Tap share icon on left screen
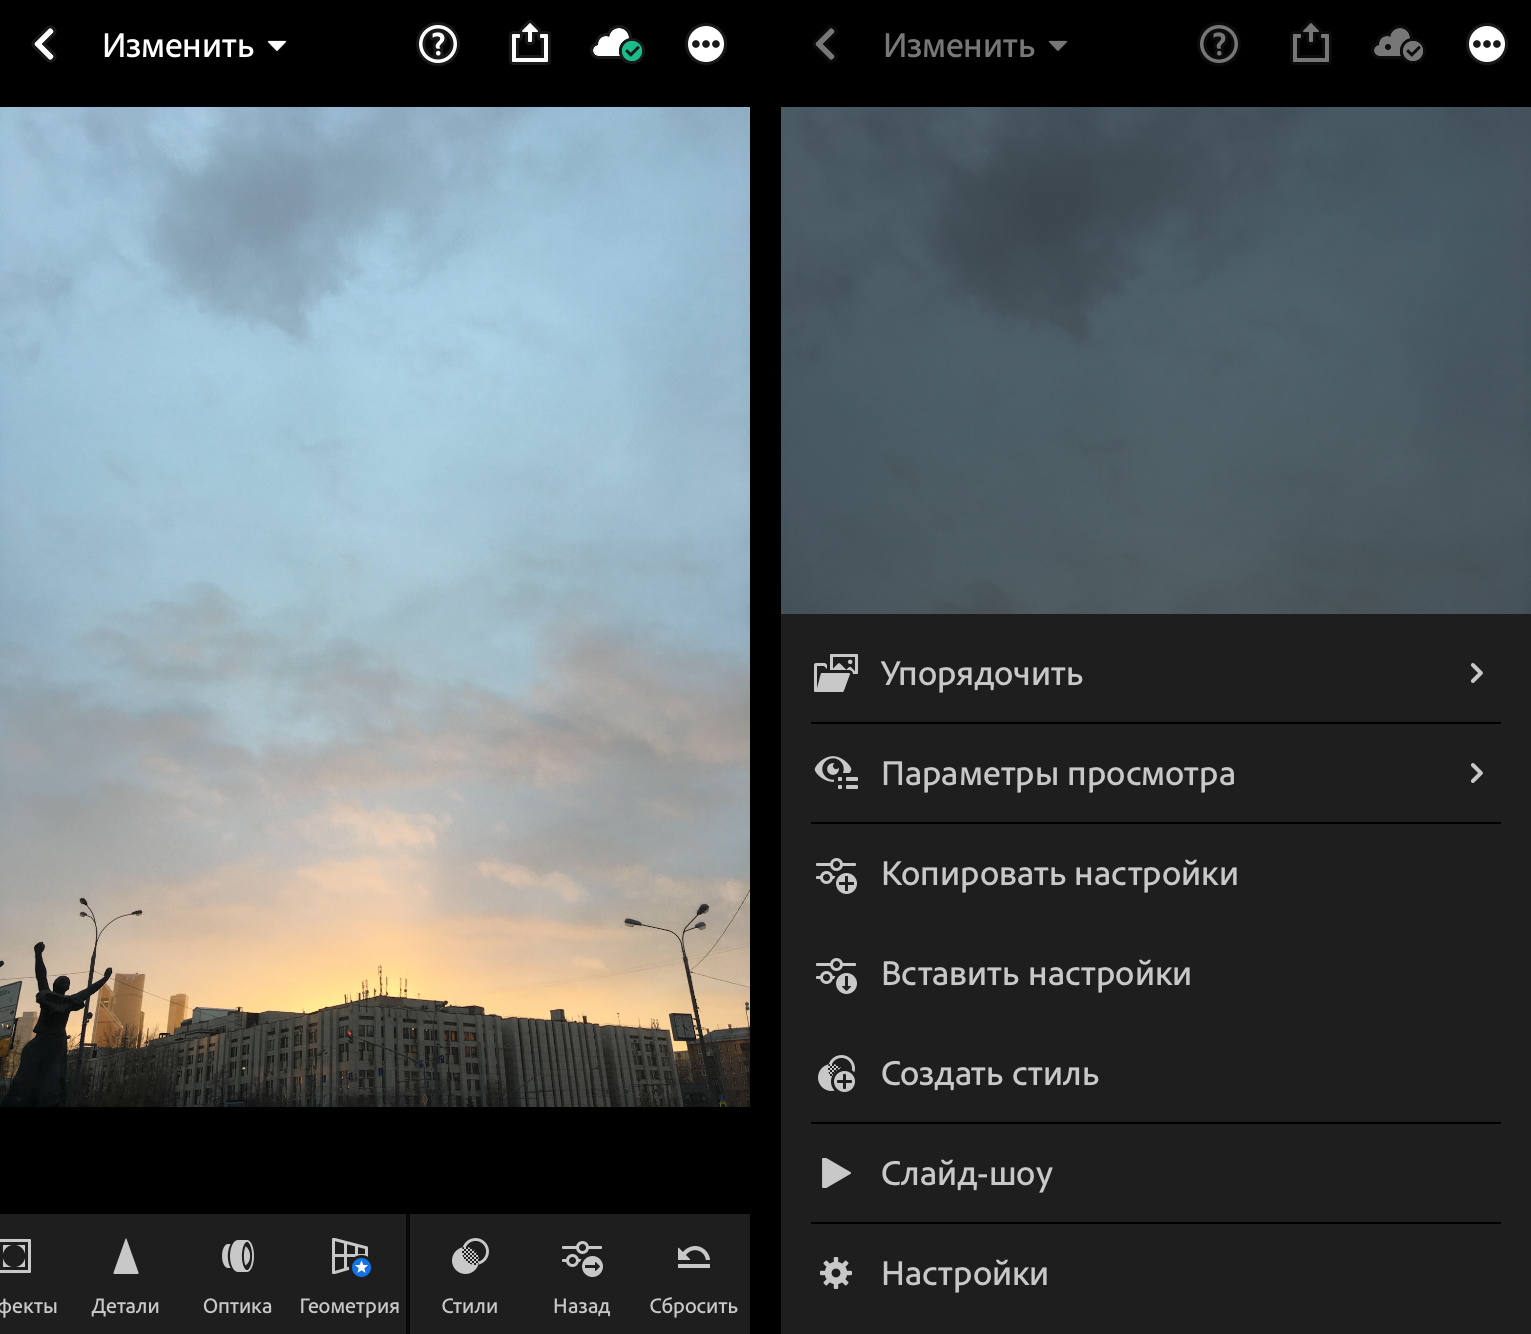 530,44
